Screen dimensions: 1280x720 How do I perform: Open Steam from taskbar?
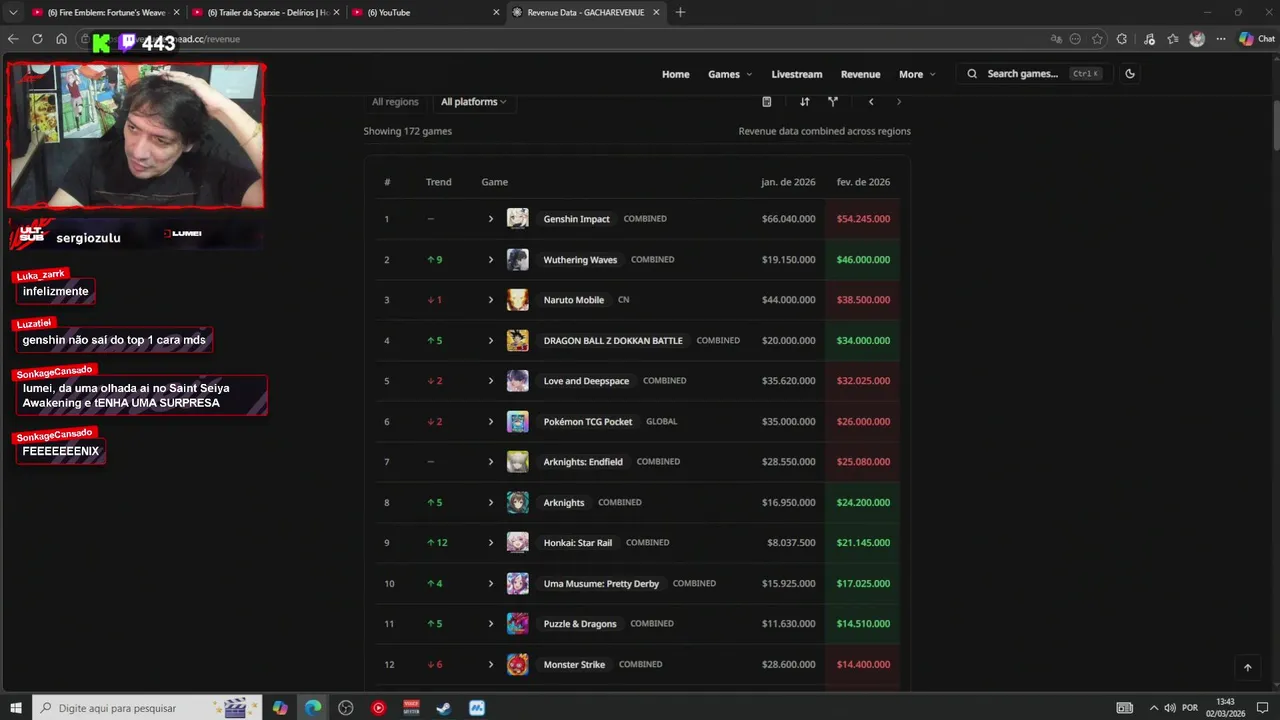pos(444,708)
